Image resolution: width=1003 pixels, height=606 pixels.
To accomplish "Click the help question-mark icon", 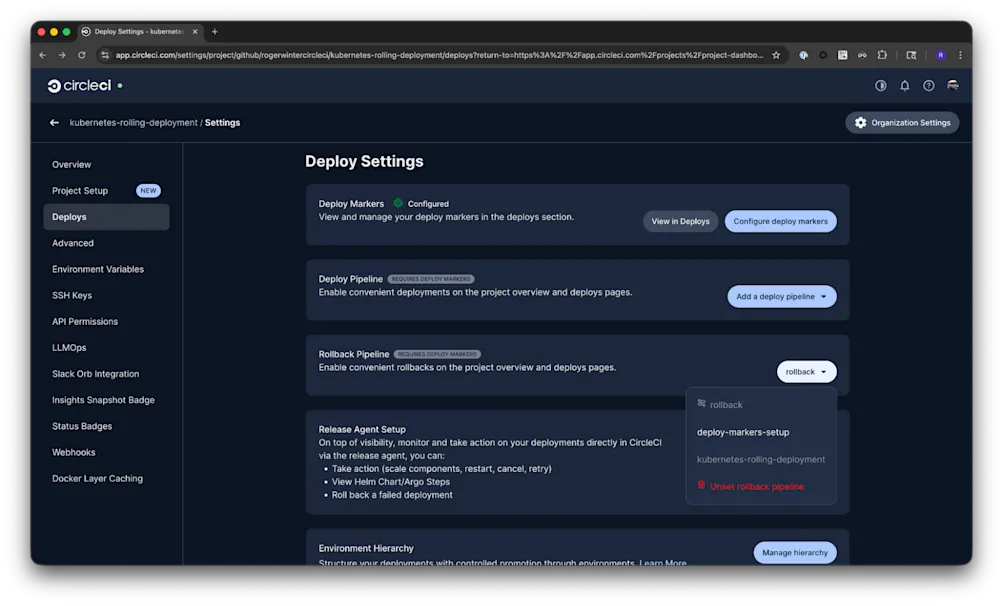I will [x=928, y=85].
